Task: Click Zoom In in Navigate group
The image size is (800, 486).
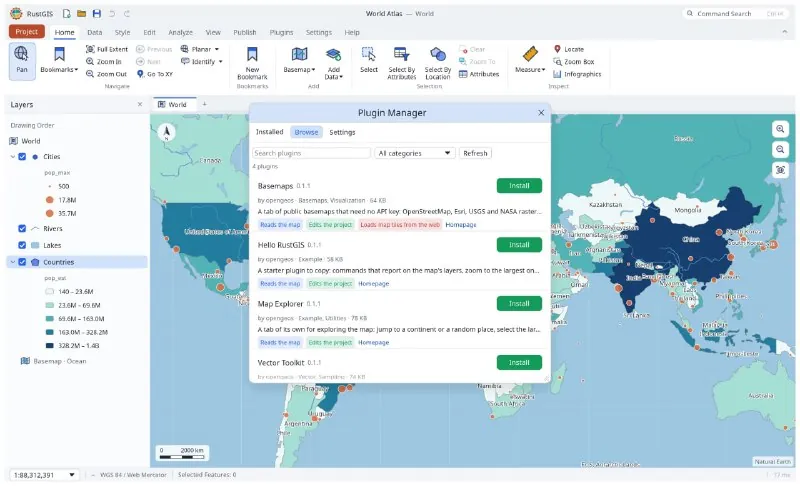Action: coord(104,61)
